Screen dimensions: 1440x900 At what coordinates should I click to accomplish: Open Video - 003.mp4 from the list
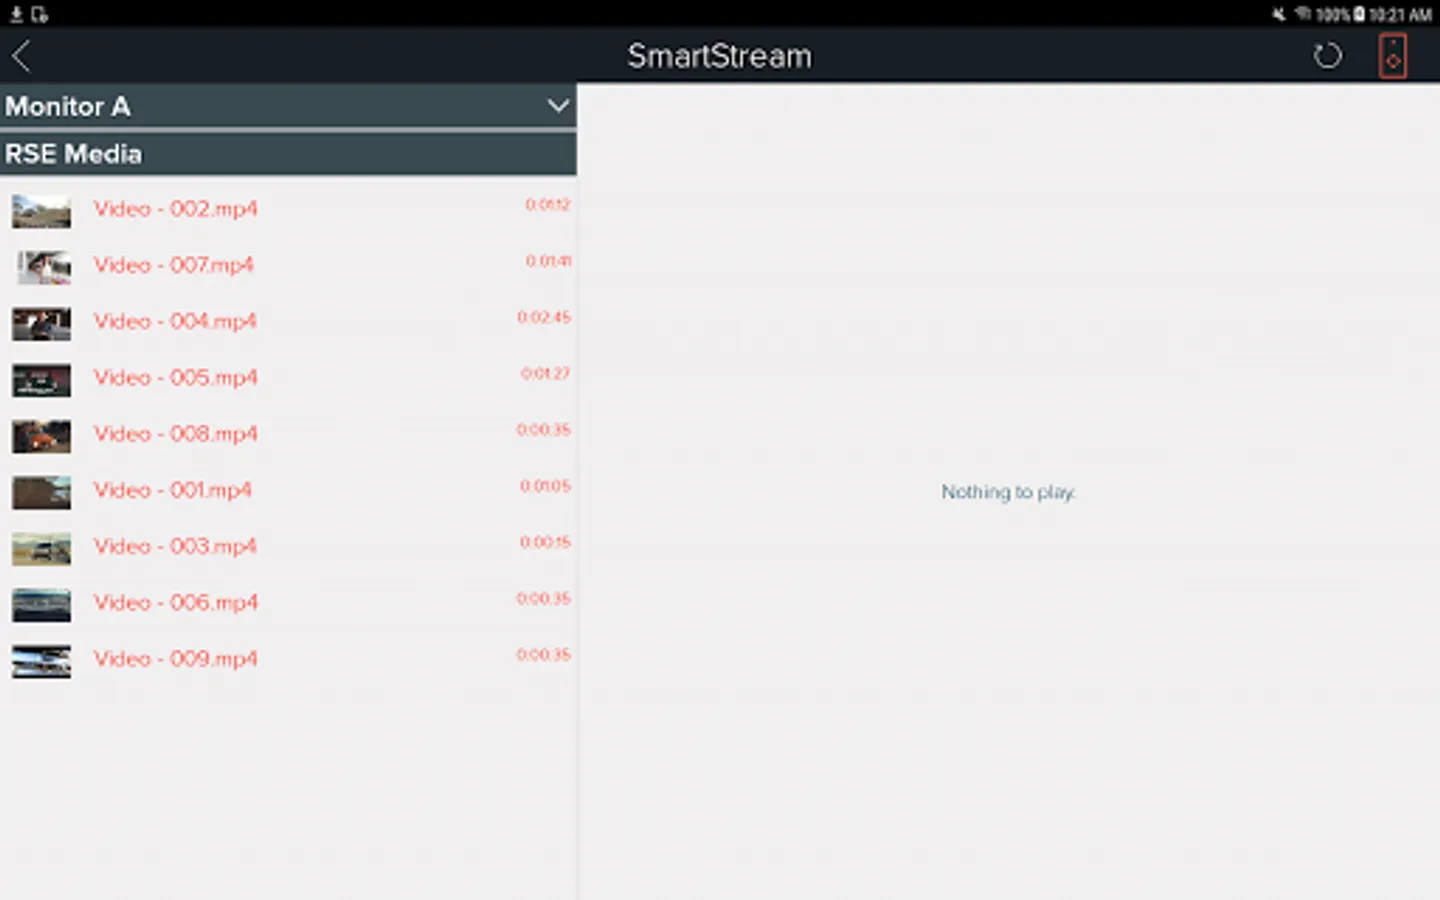tap(288, 546)
